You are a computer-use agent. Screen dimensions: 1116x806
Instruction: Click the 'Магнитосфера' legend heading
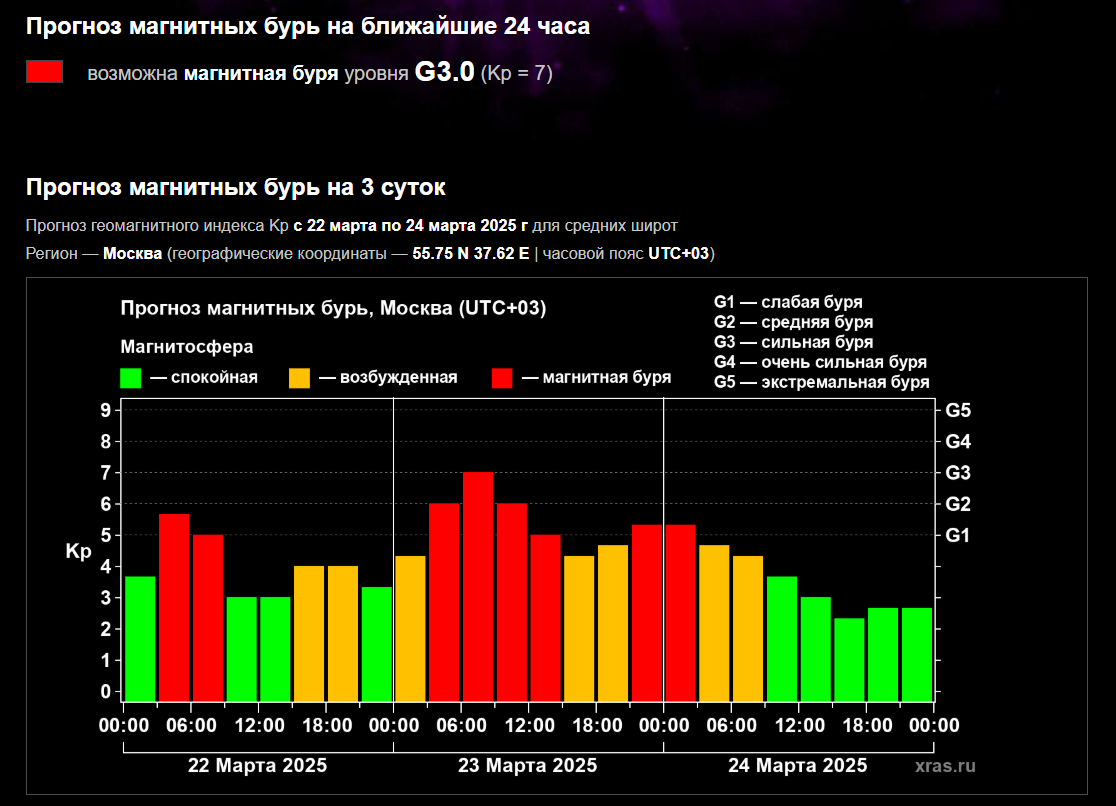click(x=186, y=347)
